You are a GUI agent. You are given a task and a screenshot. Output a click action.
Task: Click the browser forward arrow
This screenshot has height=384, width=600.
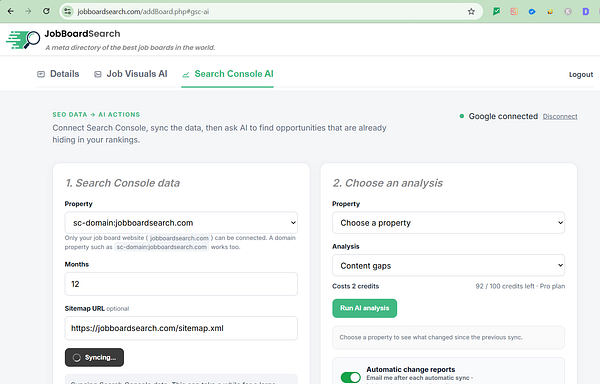tap(28, 11)
